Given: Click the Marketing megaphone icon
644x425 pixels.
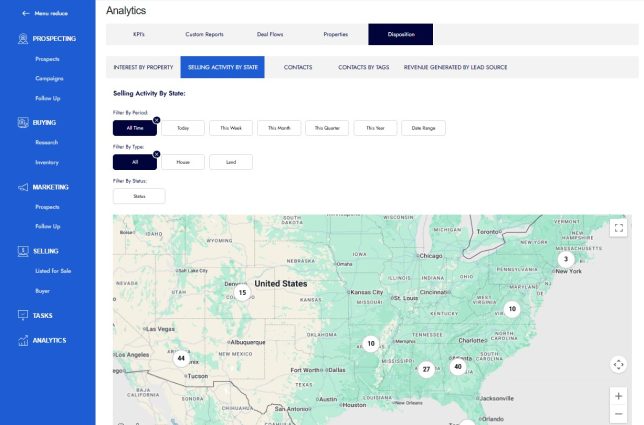Looking at the screenshot, I should 23,187.
